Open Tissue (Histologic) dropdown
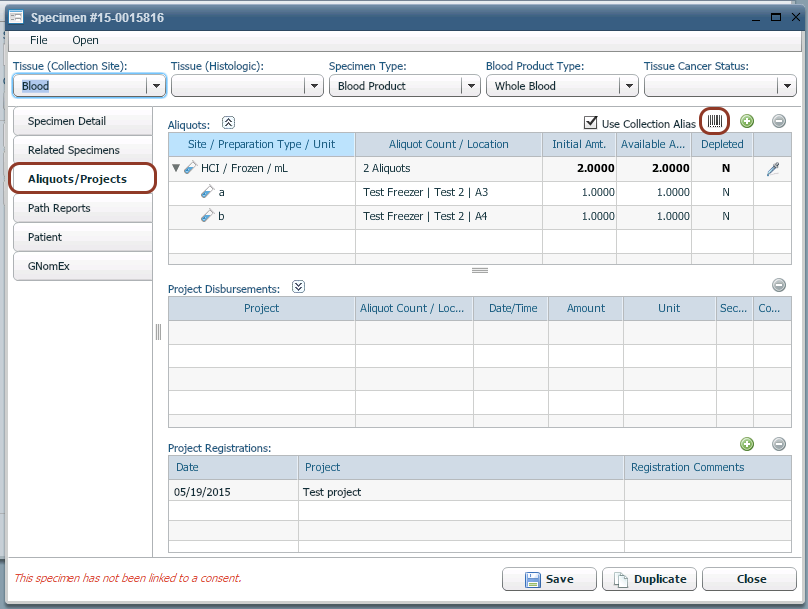The width and height of the screenshot is (808, 609). pyautogui.click(x=314, y=86)
